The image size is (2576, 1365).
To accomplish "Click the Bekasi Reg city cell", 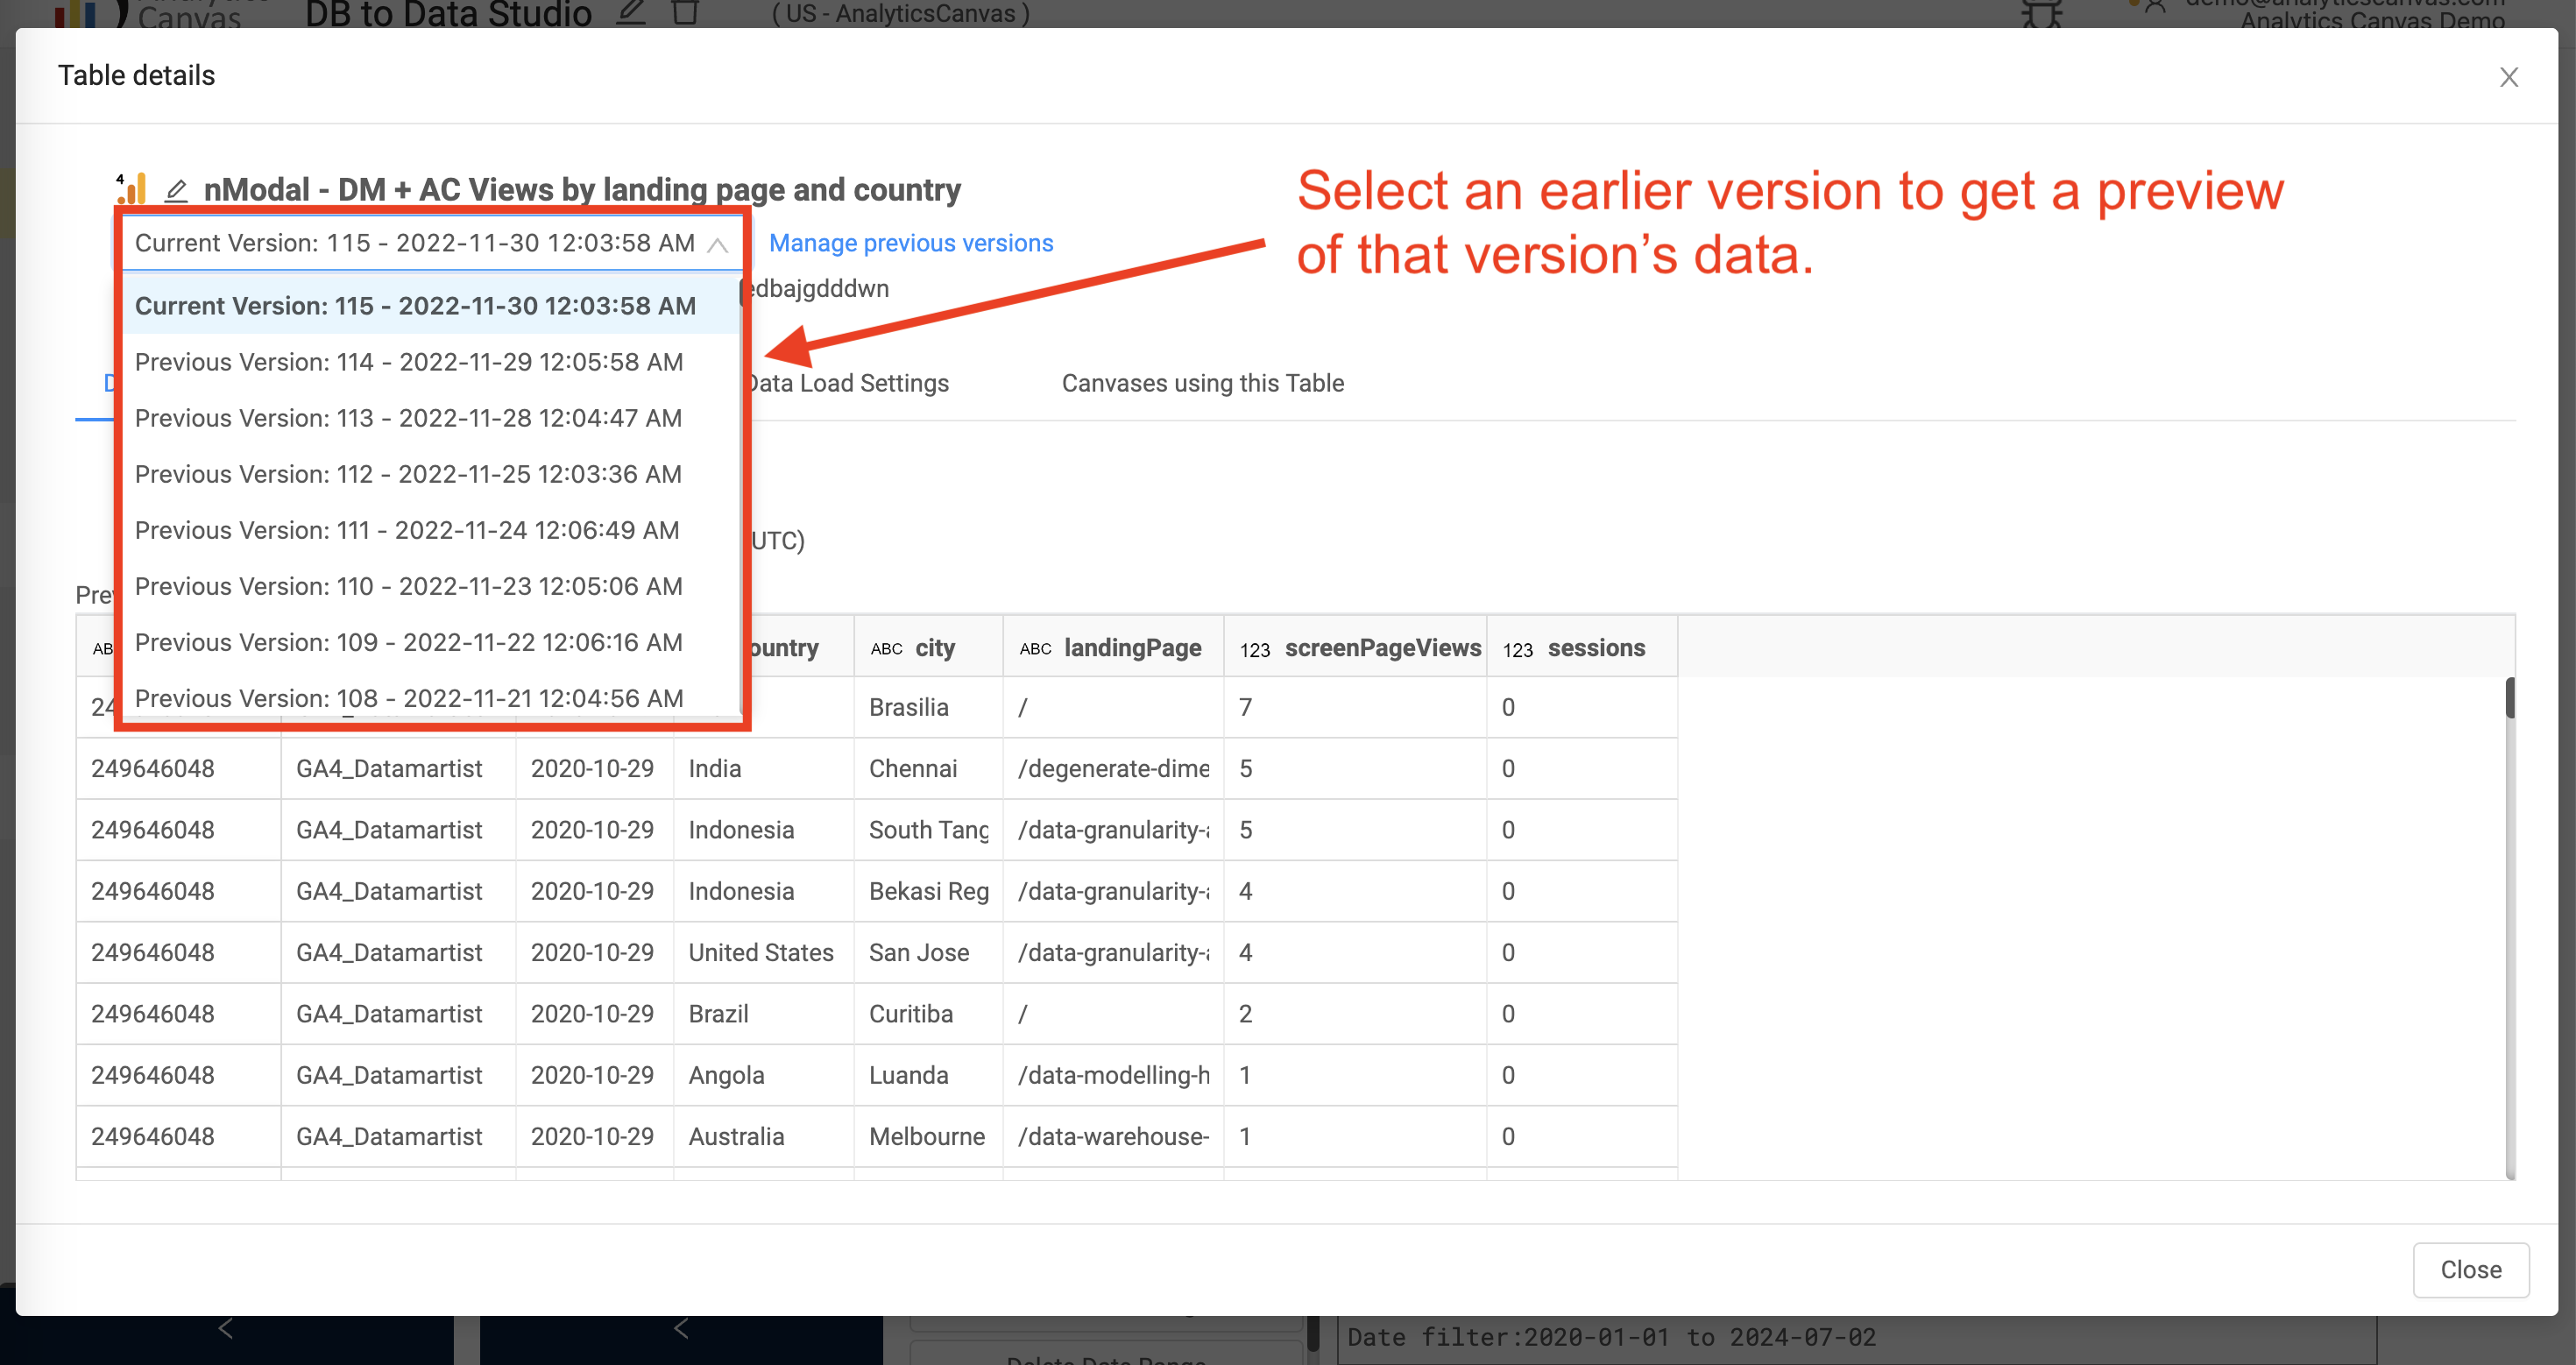I will tap(928, 892).
